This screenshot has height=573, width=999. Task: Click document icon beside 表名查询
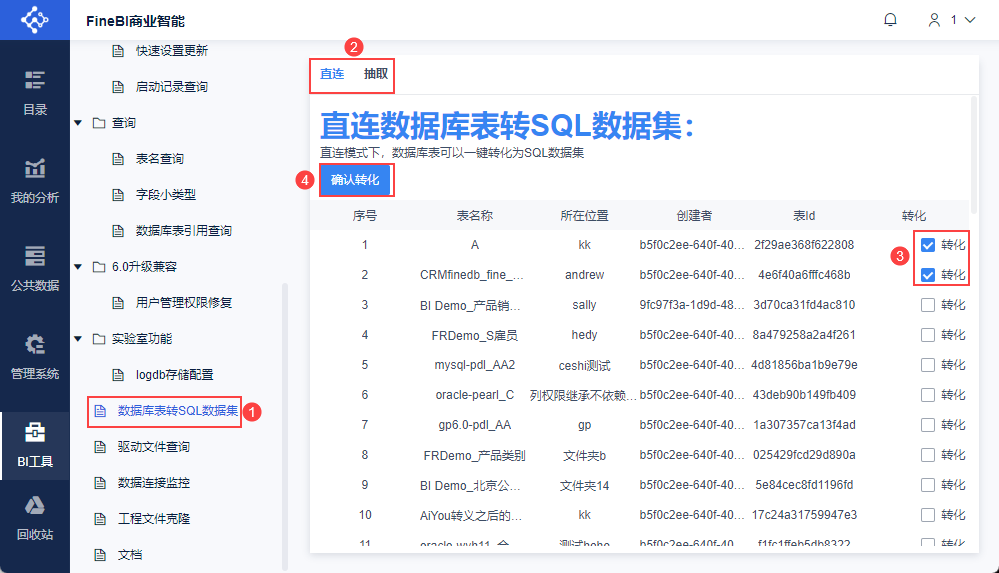pyautogui.click(x=118, y=159)
